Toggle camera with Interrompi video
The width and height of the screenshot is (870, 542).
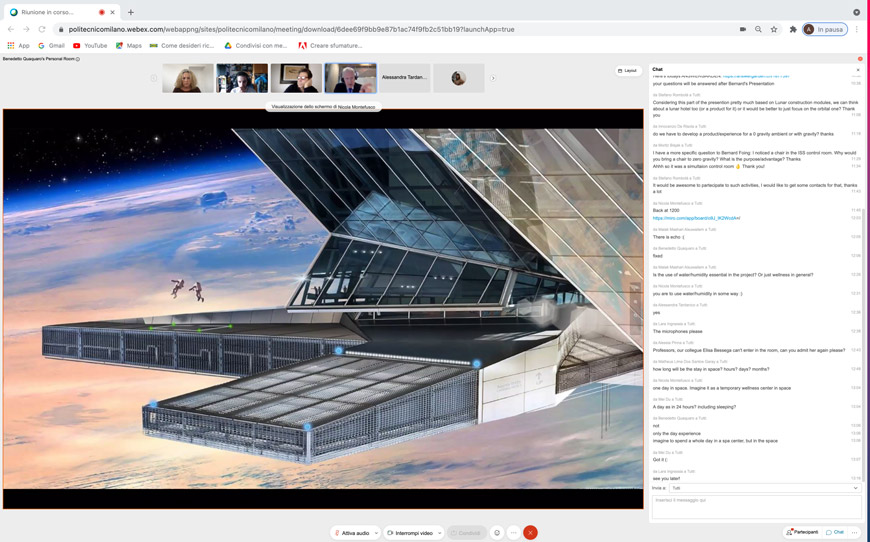pos(410,533)
